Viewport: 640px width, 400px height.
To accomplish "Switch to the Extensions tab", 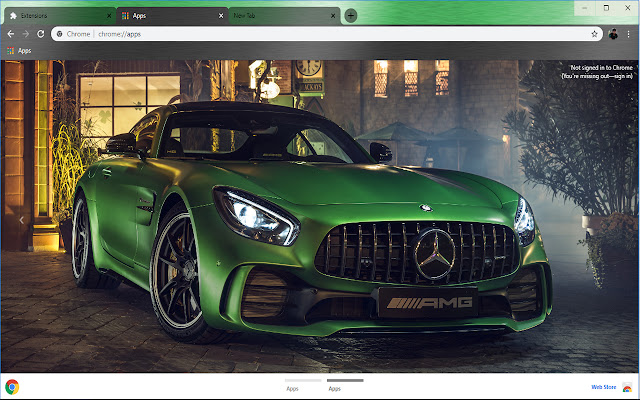I will coord(60,16).
